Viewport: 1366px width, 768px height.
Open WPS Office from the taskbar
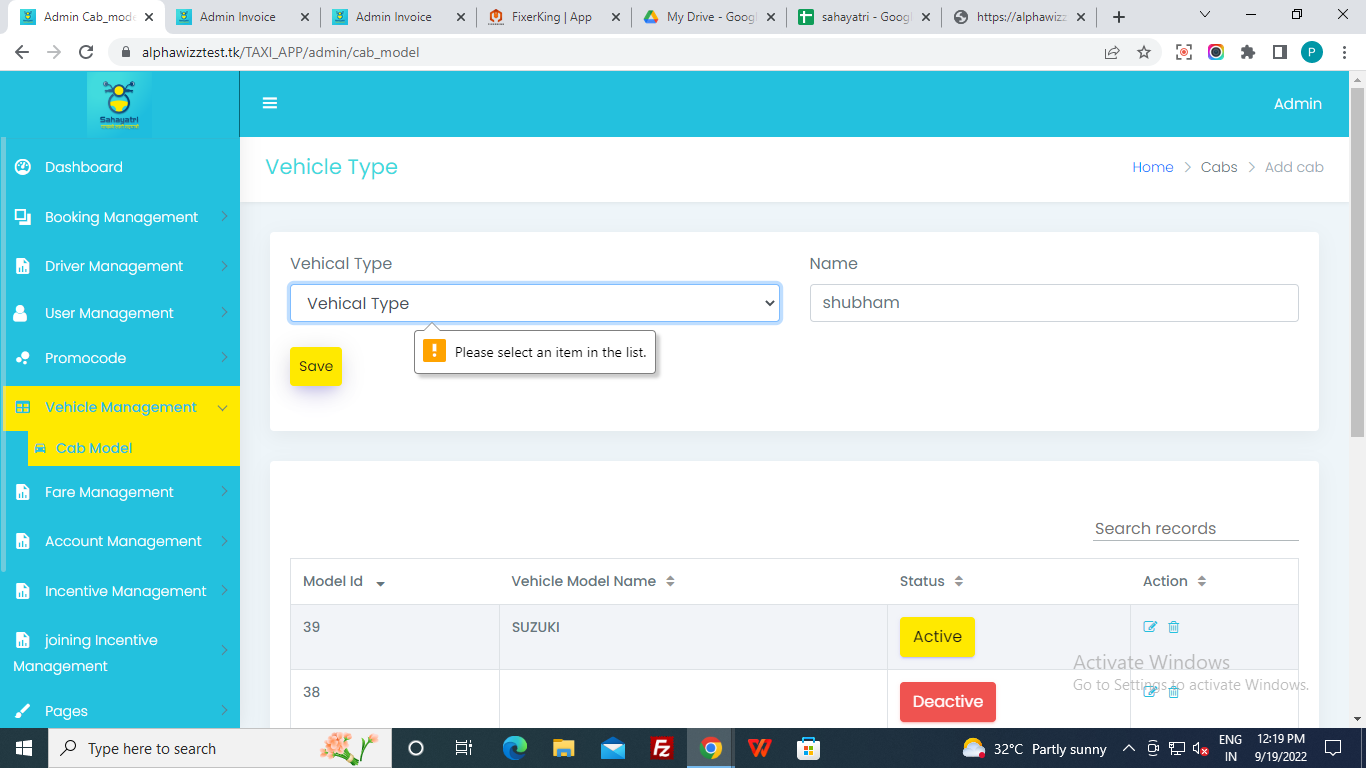click(x=759, y=748)
